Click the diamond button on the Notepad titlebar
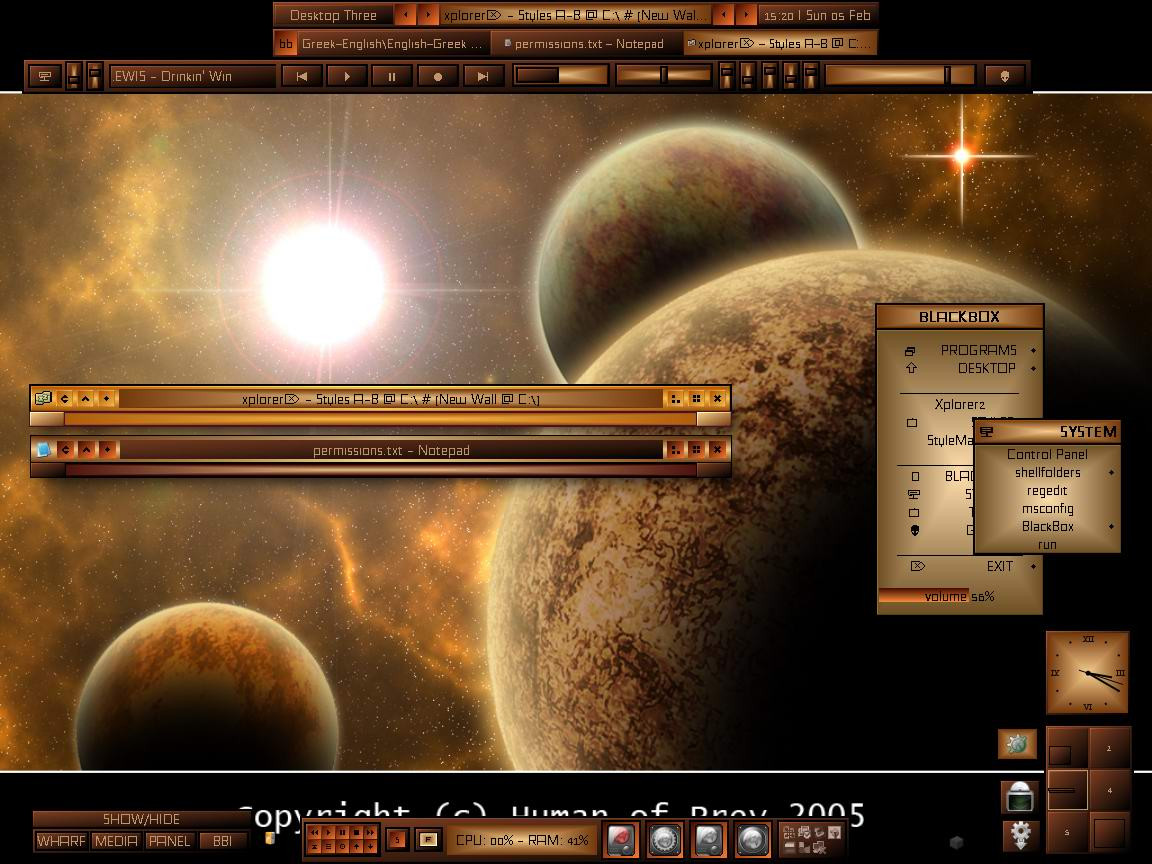The image size is (1152, 864). (107, 449)
